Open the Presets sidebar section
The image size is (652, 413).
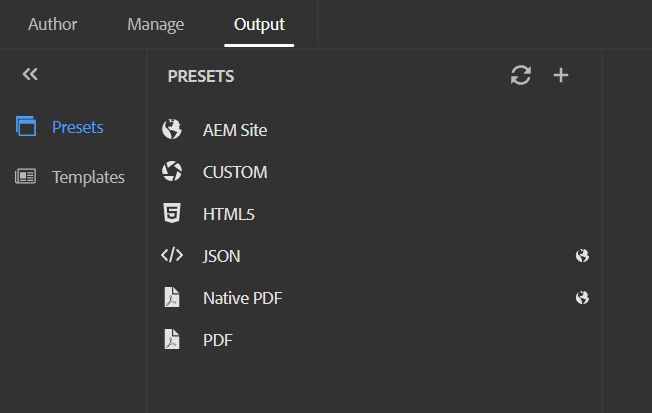point(78,127)
